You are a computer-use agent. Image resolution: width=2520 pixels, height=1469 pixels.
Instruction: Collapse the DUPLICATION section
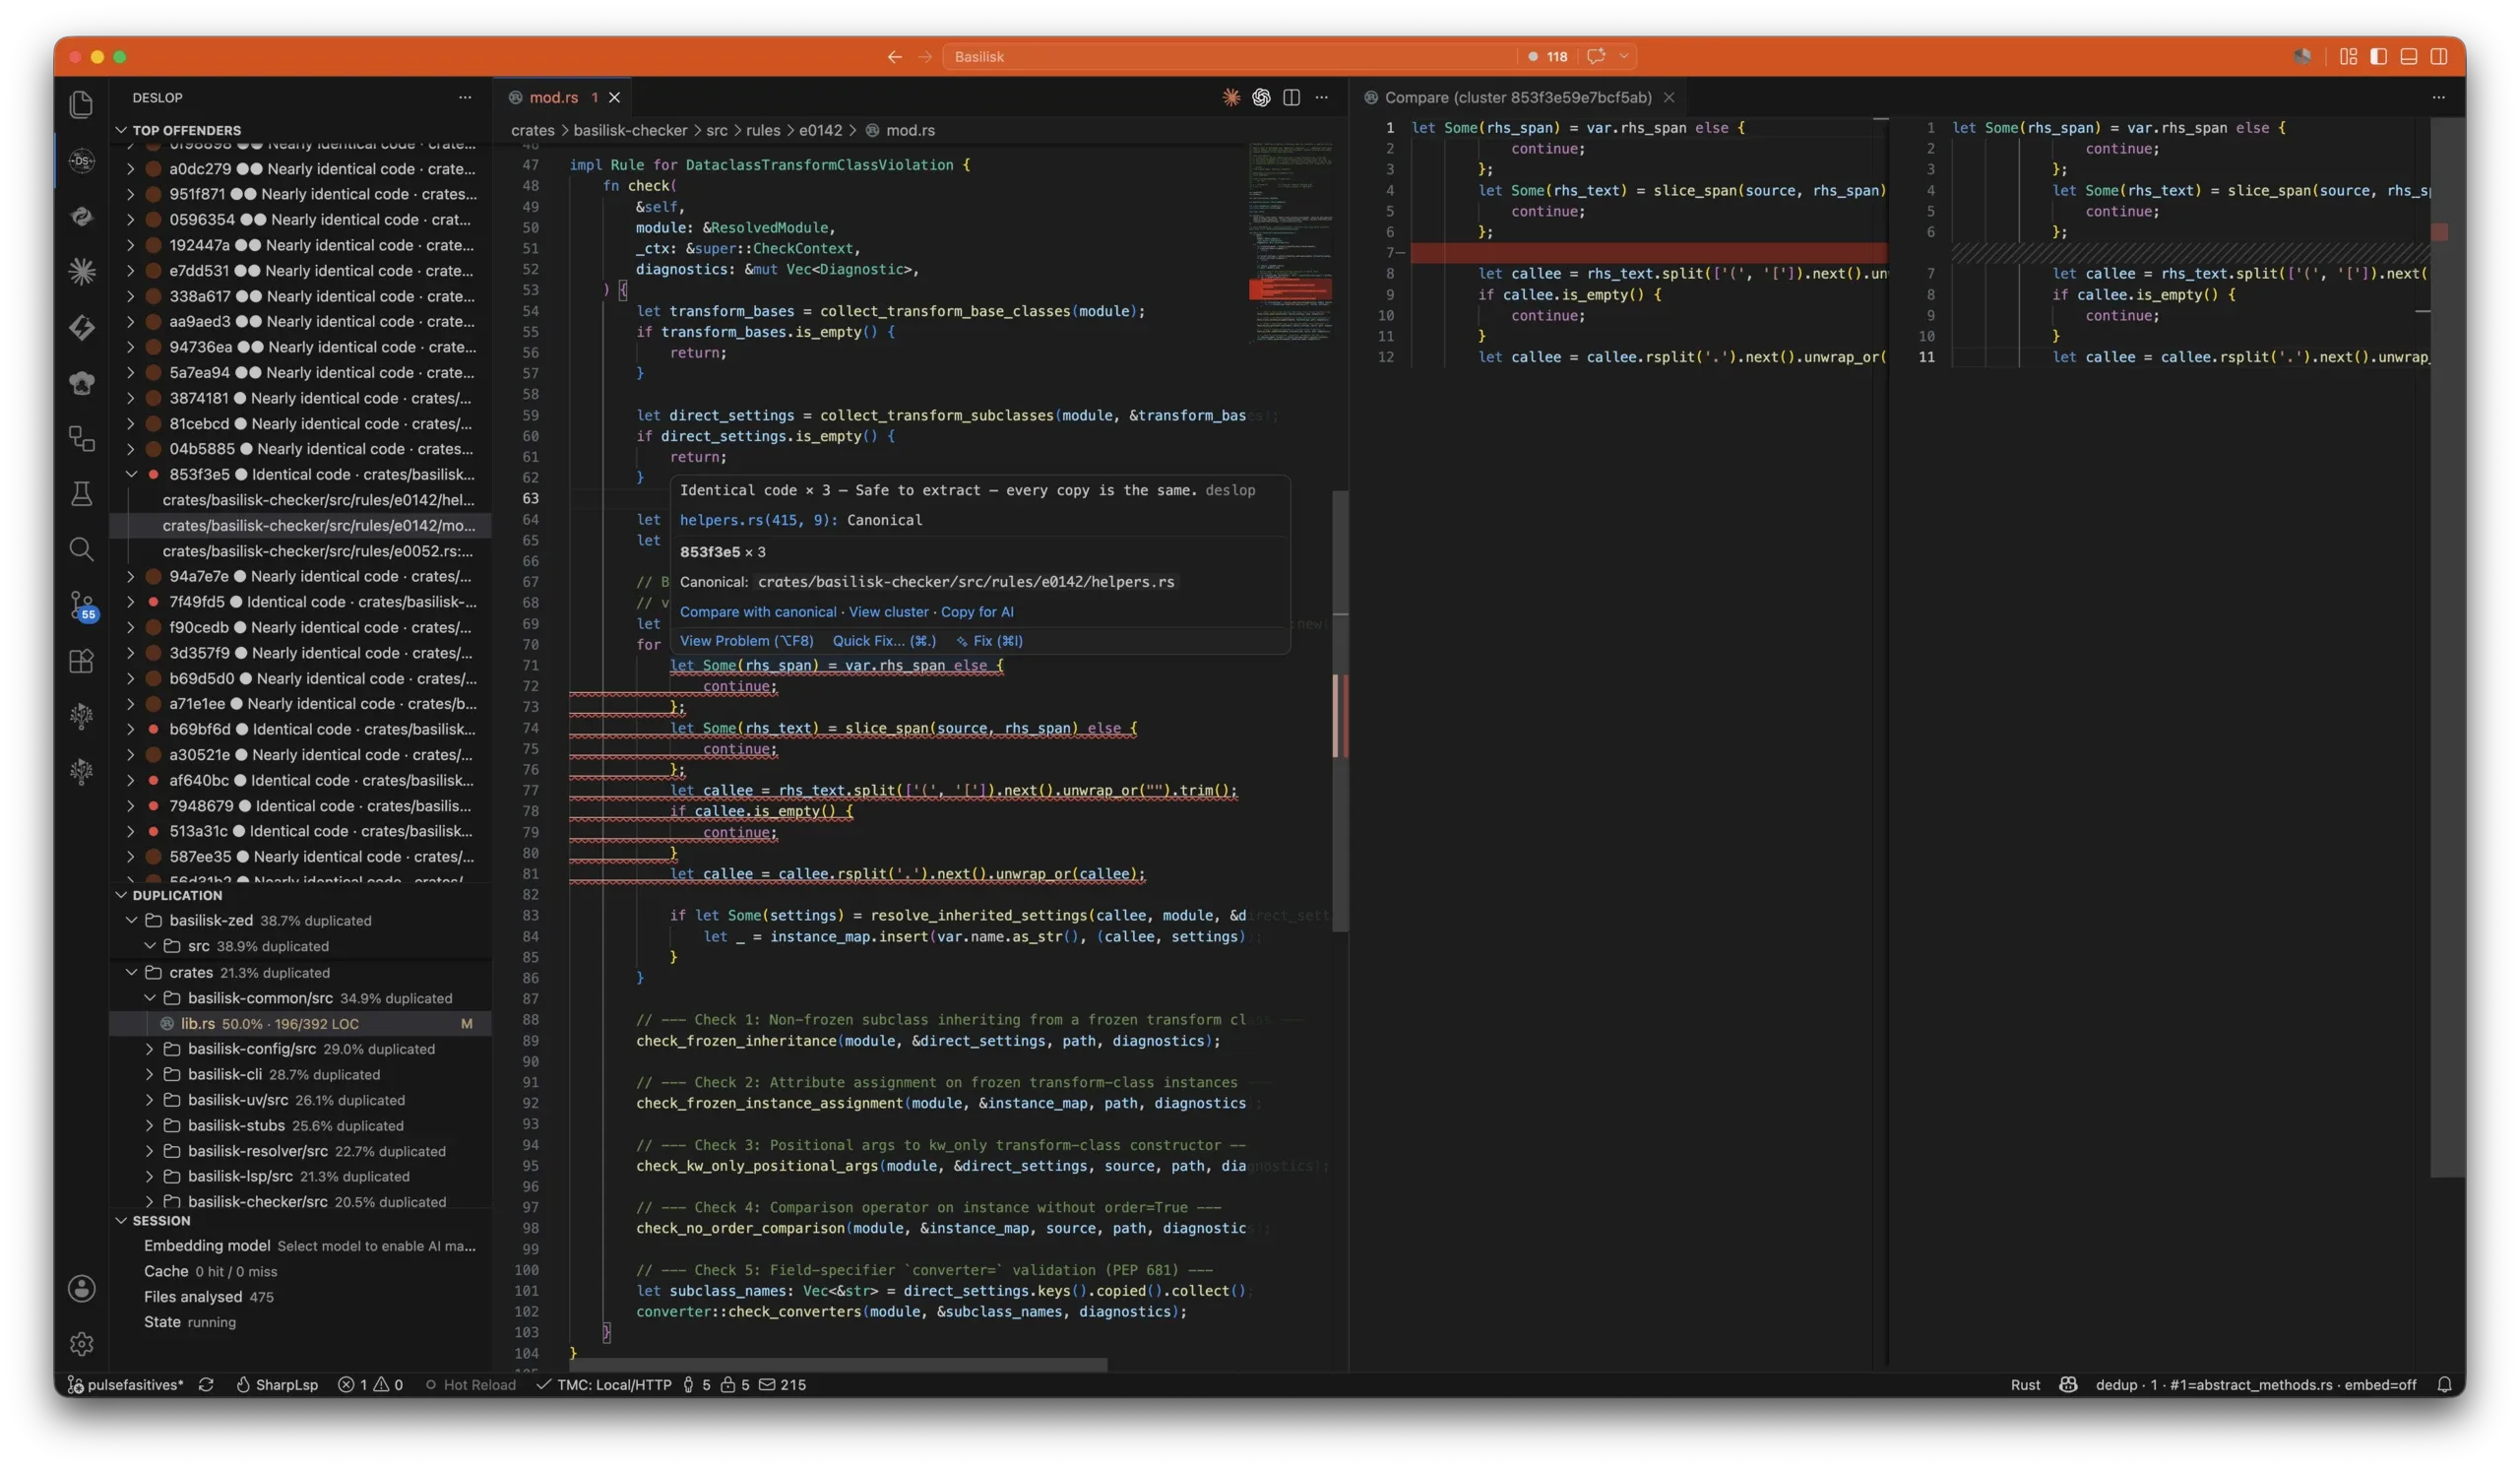(x=121, y=895)
